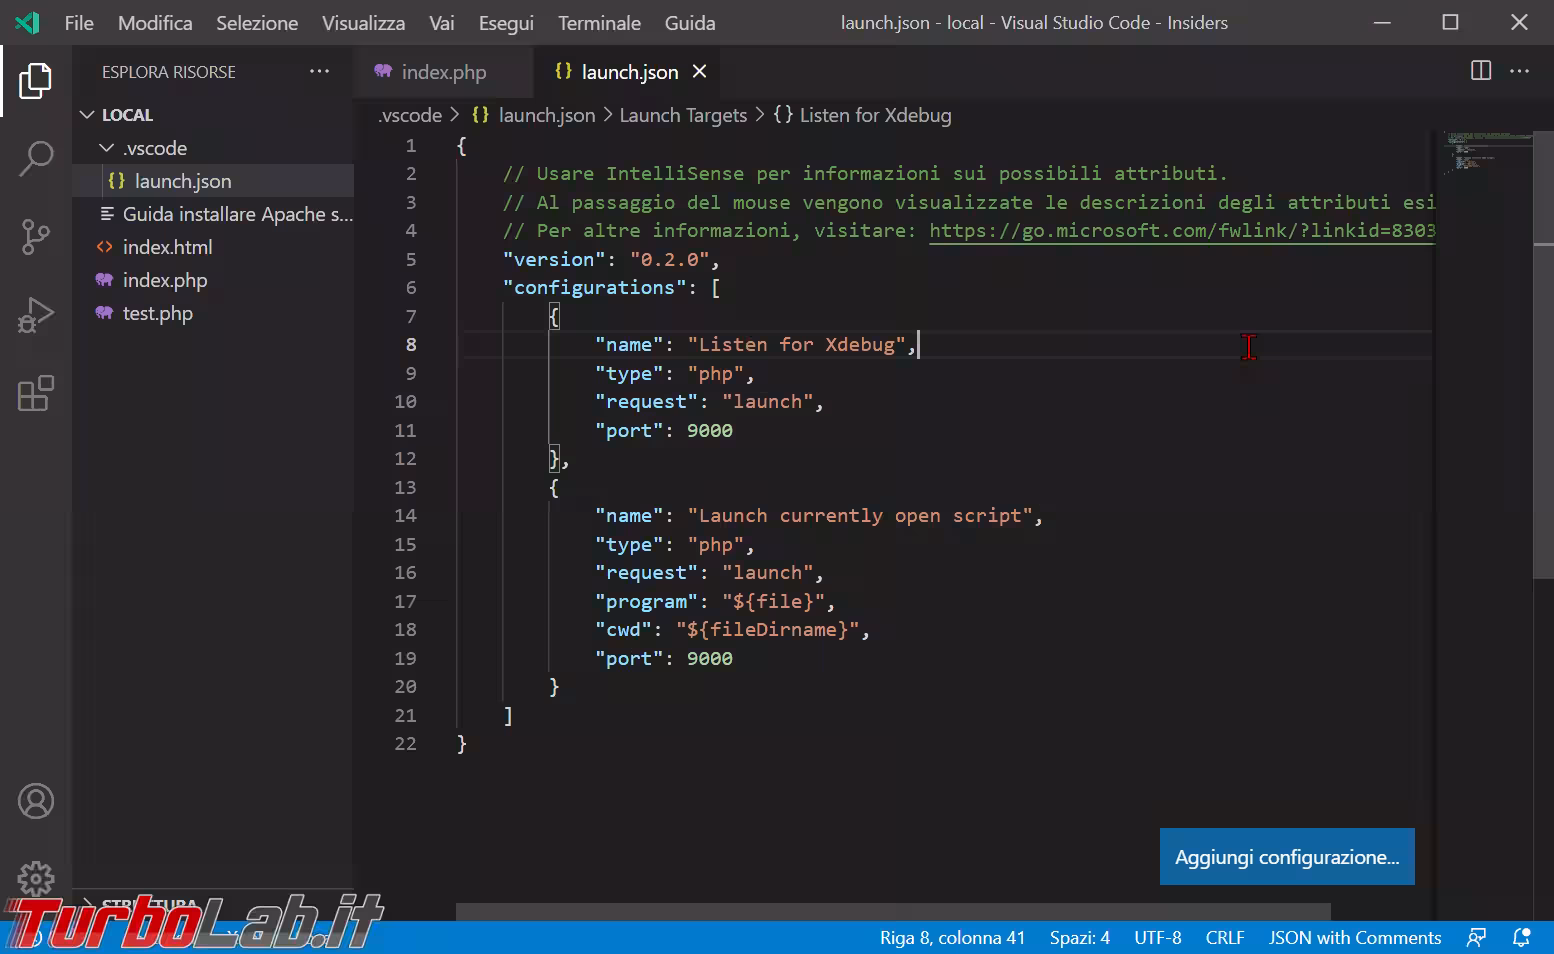Switch to the index.php tab
This screenshot has width=1554, height=954.
(443, 72)
